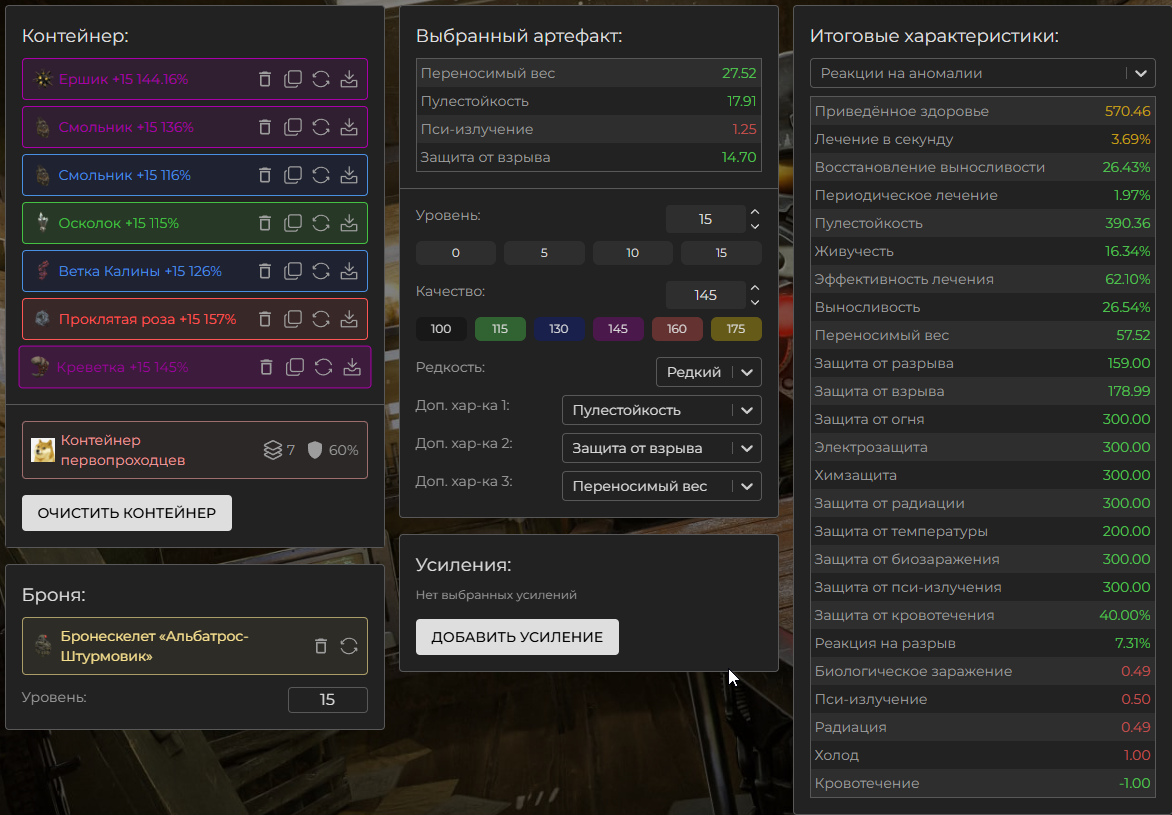
Task: Swap the Ветка Калины artifact
Action: click(321, 271)
